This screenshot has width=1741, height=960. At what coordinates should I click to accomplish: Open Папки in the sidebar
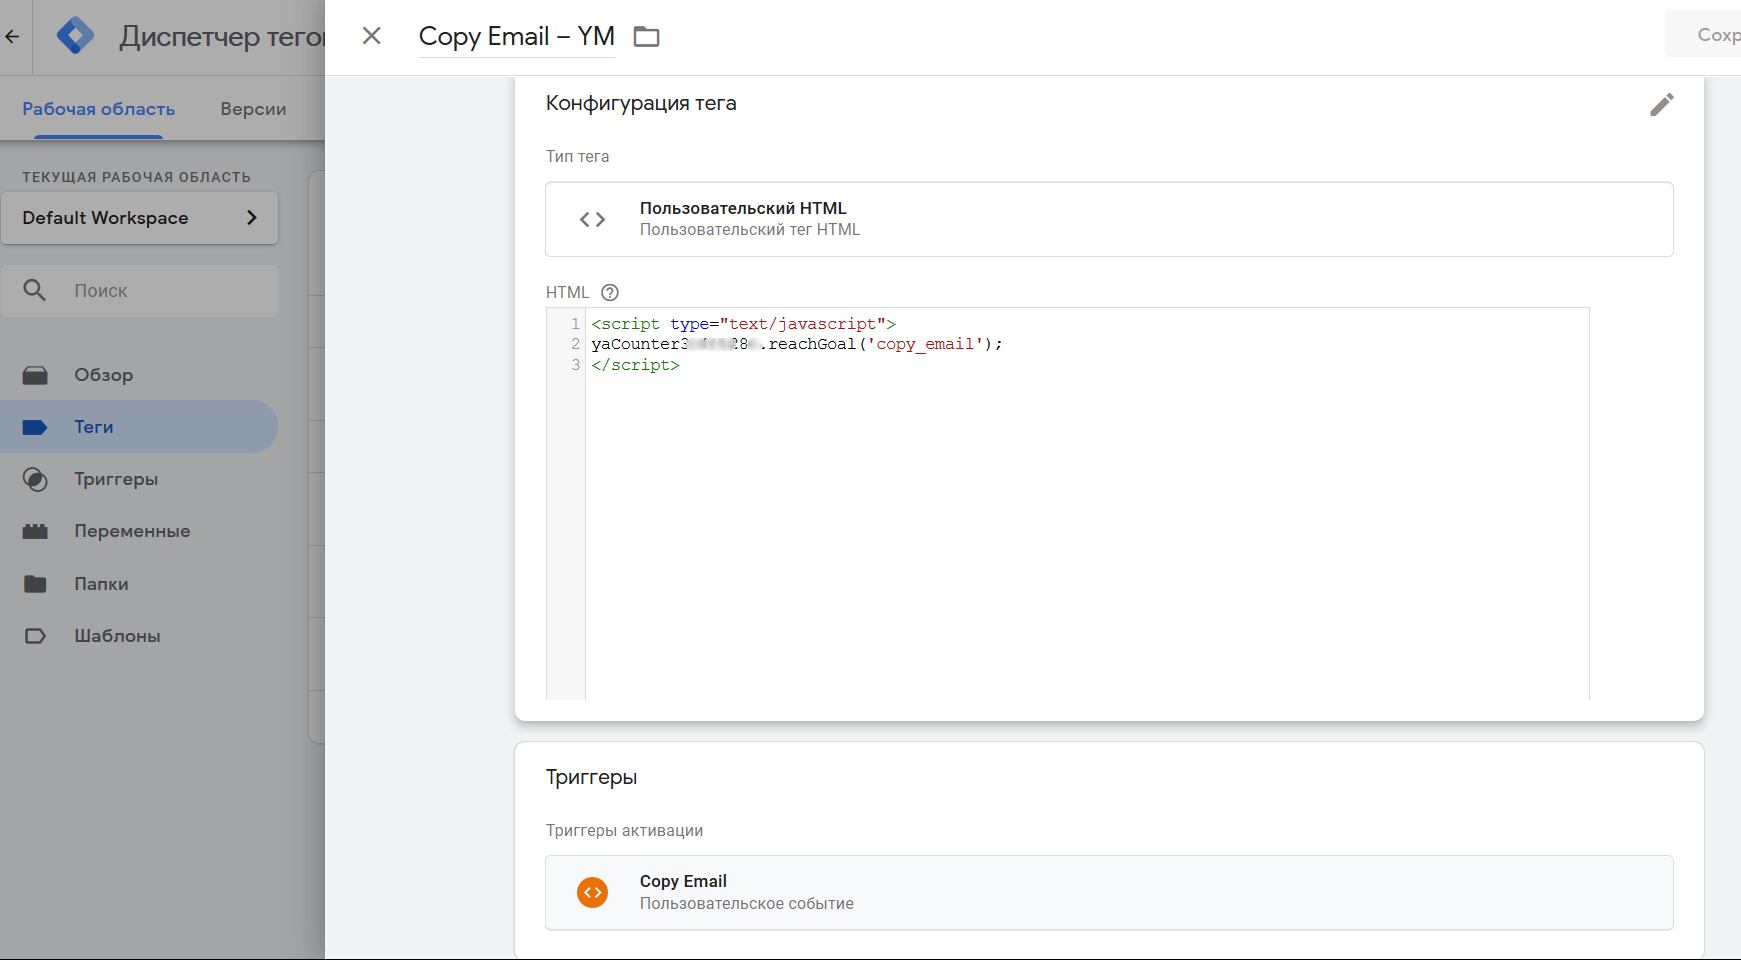139,584
